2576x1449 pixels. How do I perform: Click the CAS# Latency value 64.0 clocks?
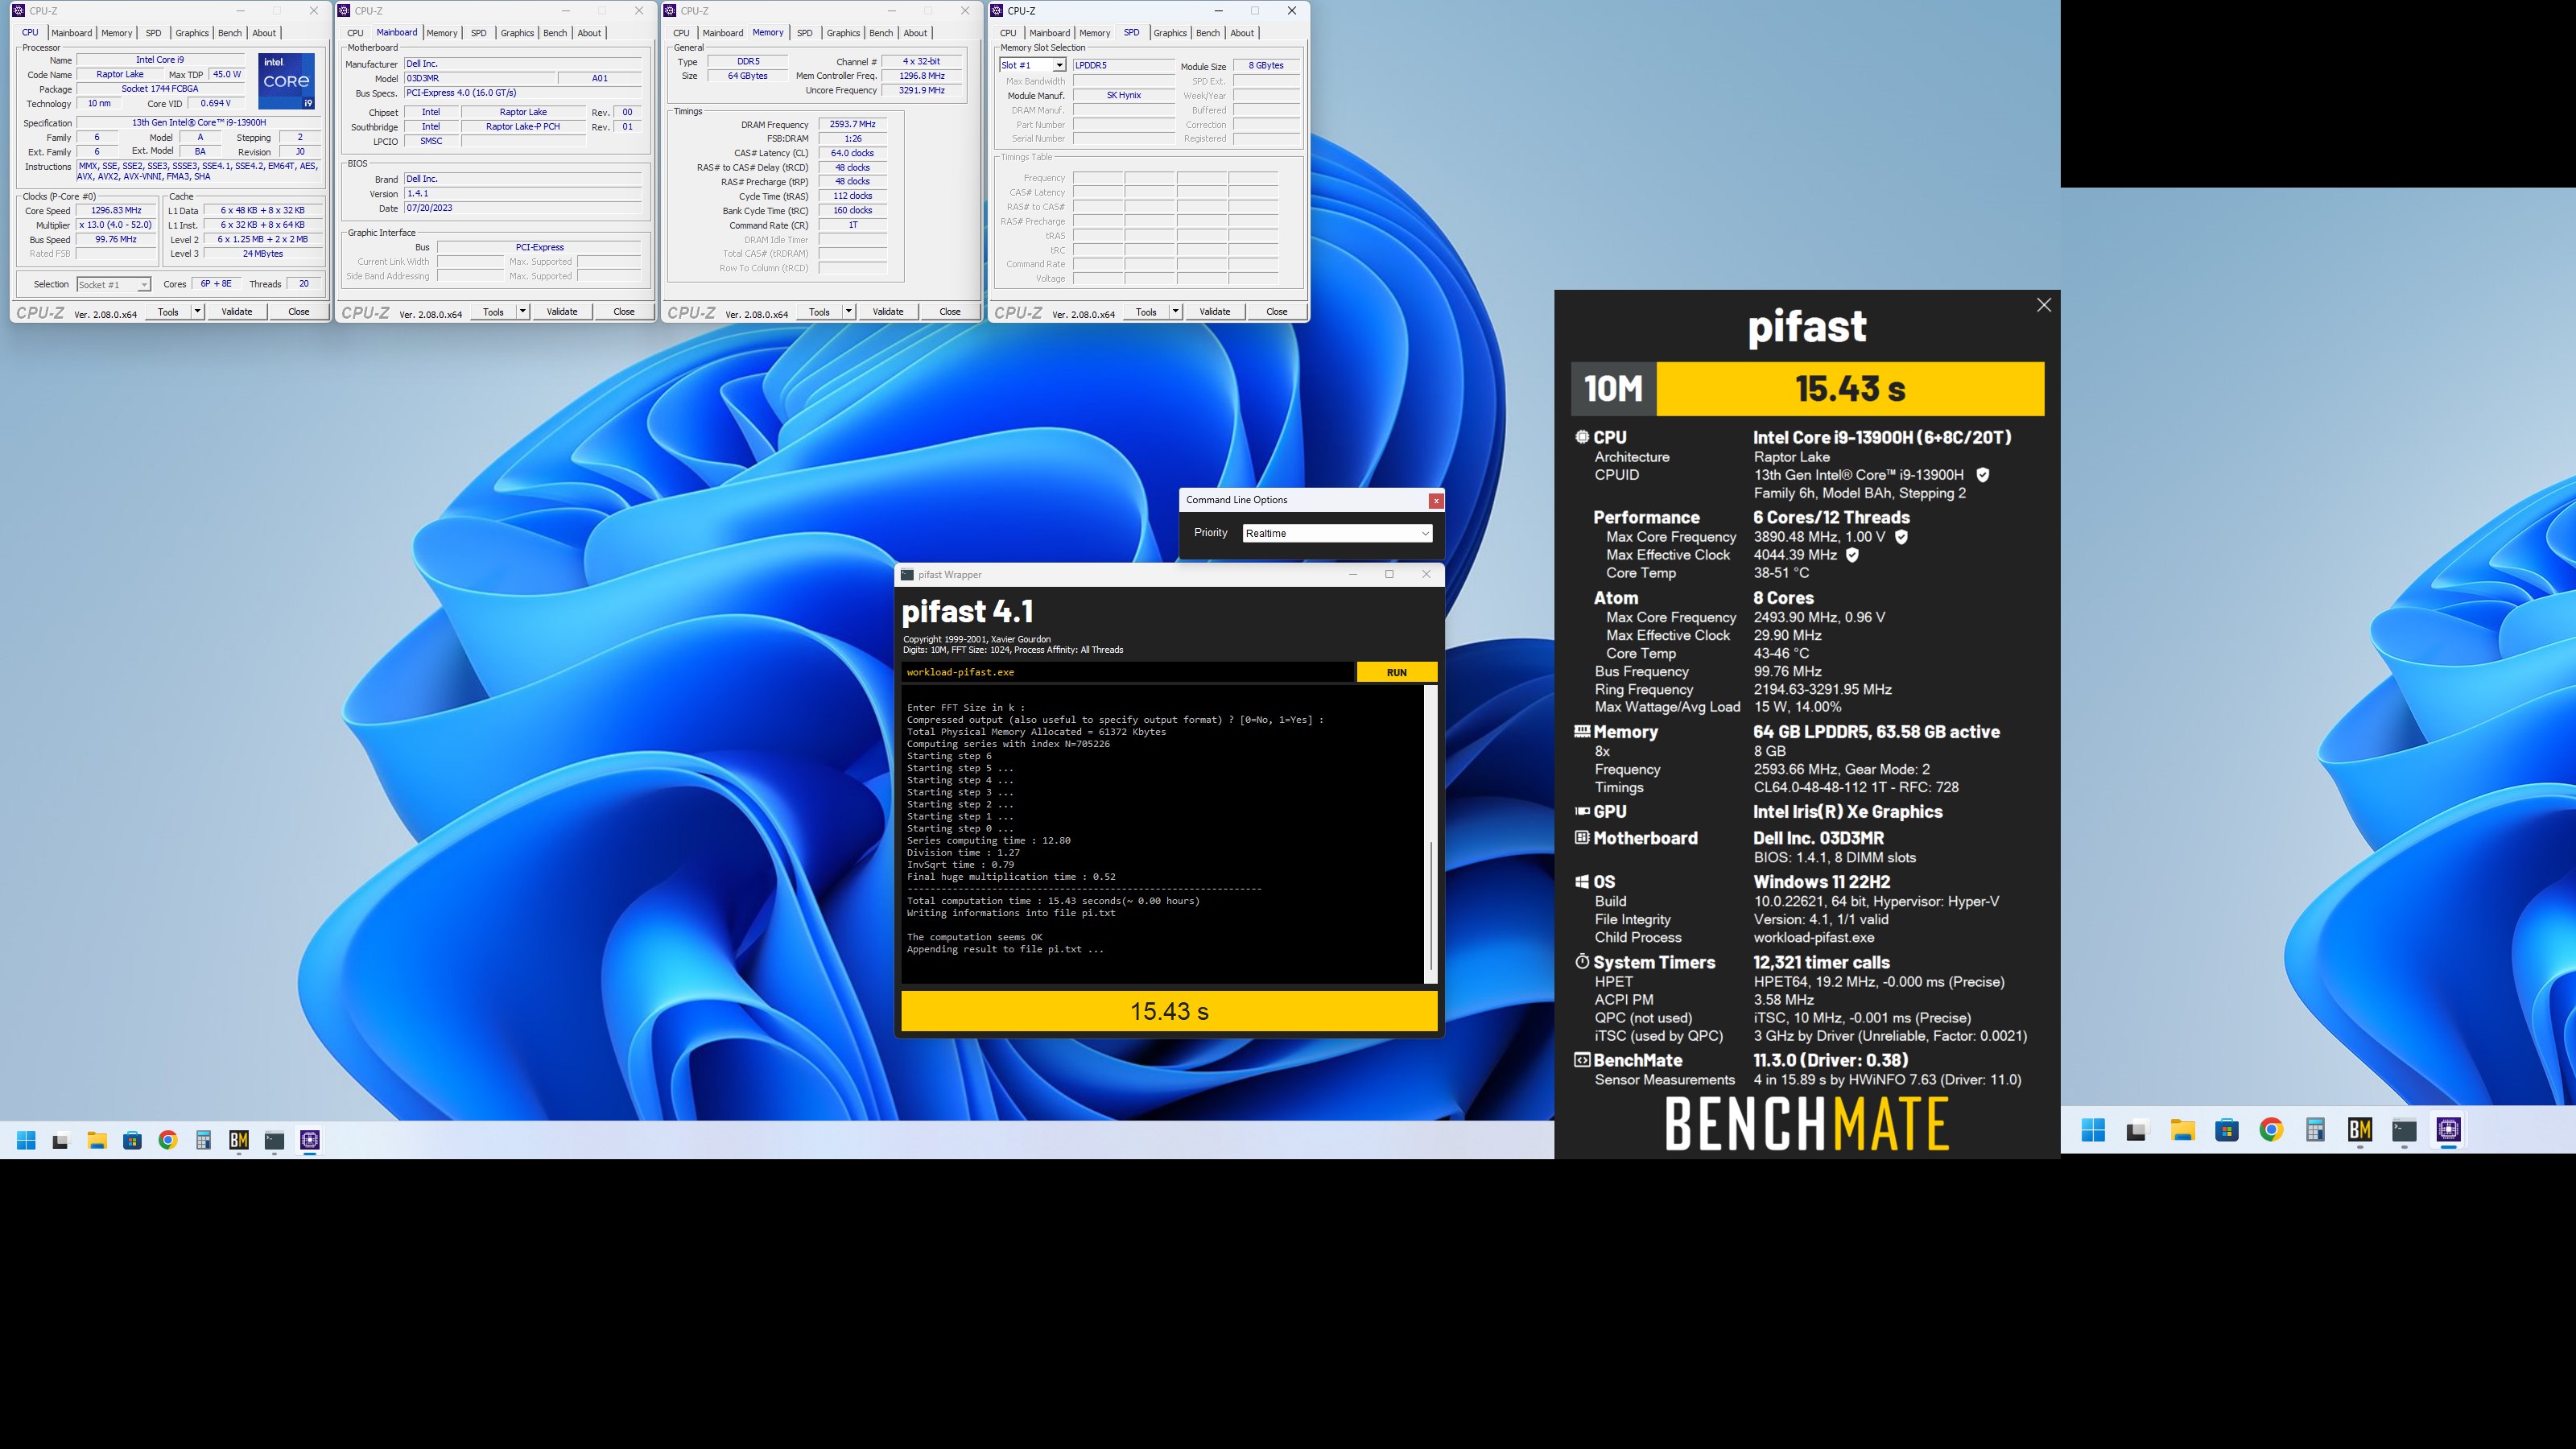(x=853, y=153)
